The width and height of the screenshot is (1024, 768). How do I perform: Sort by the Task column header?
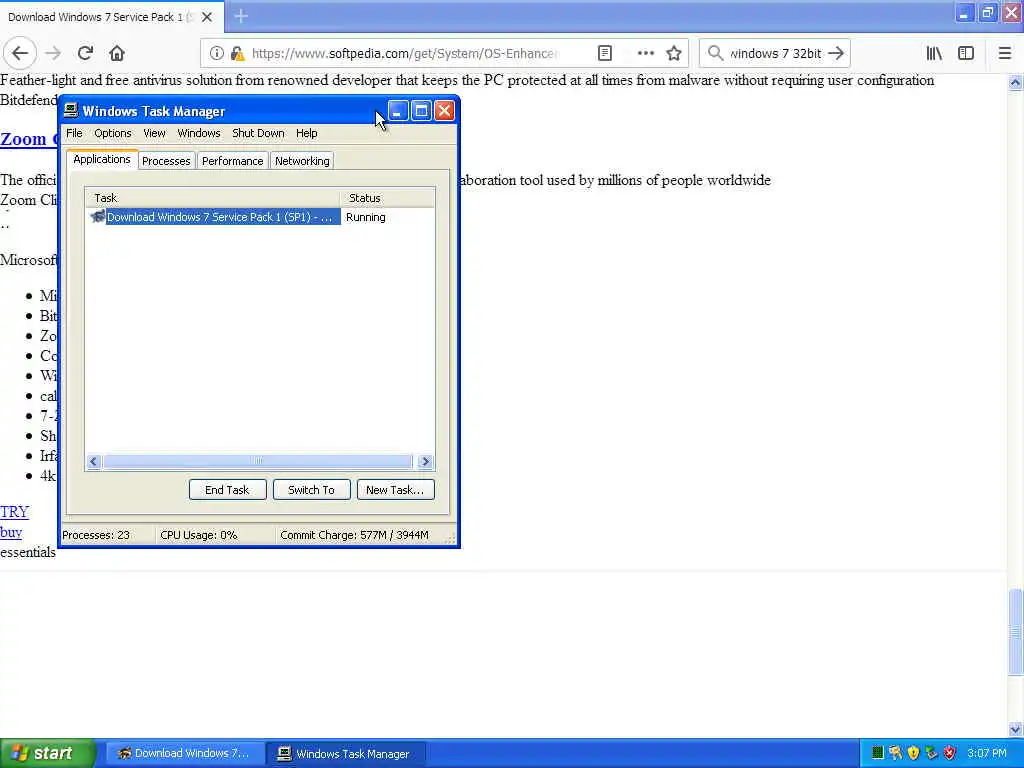pyautogui.click(x=213, y=198)
